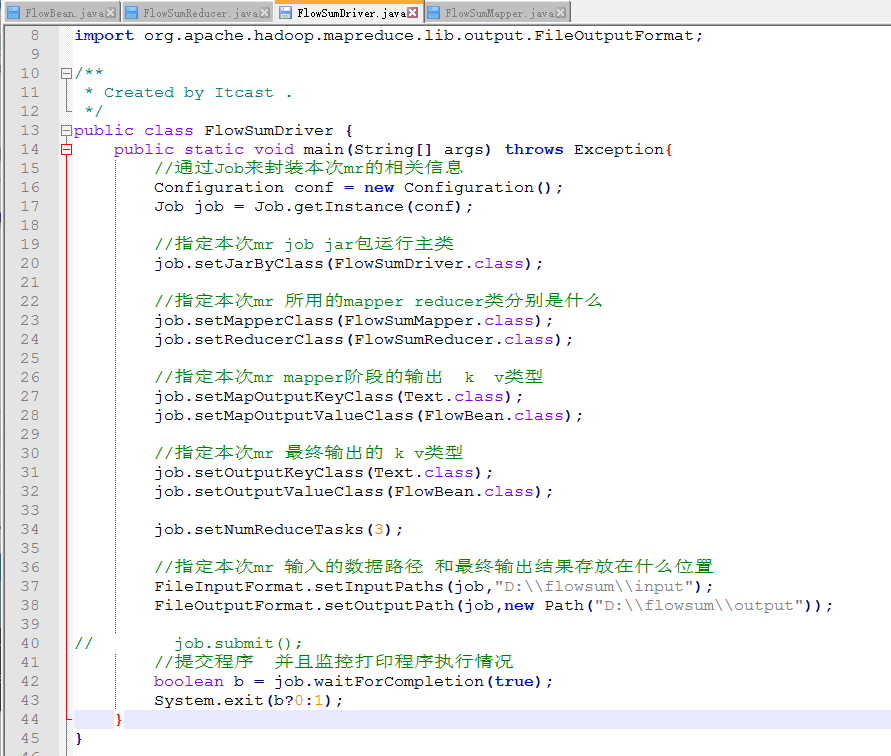Screen dimensions: 891x756
Task: Close the FlowBean.java tab
Action: click(x=111, y=13)
